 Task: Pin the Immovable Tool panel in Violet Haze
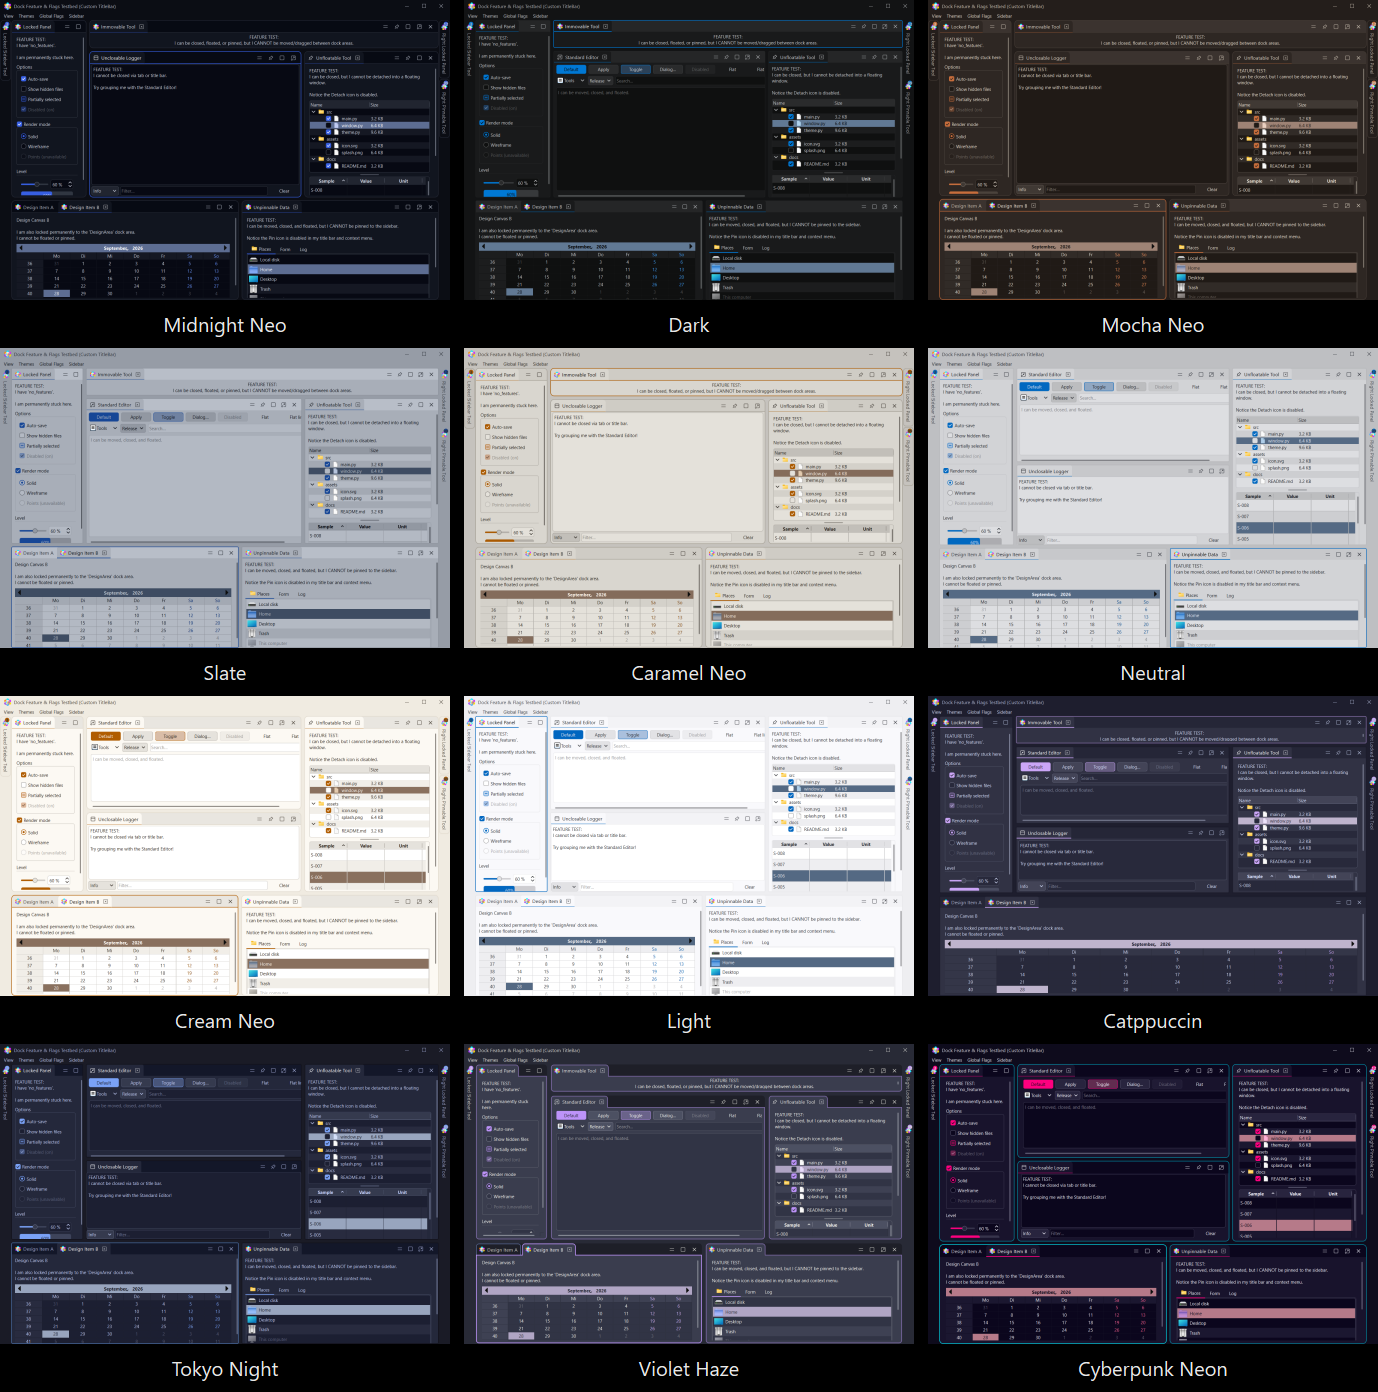pyautogui.click(x=861, y=1071)
